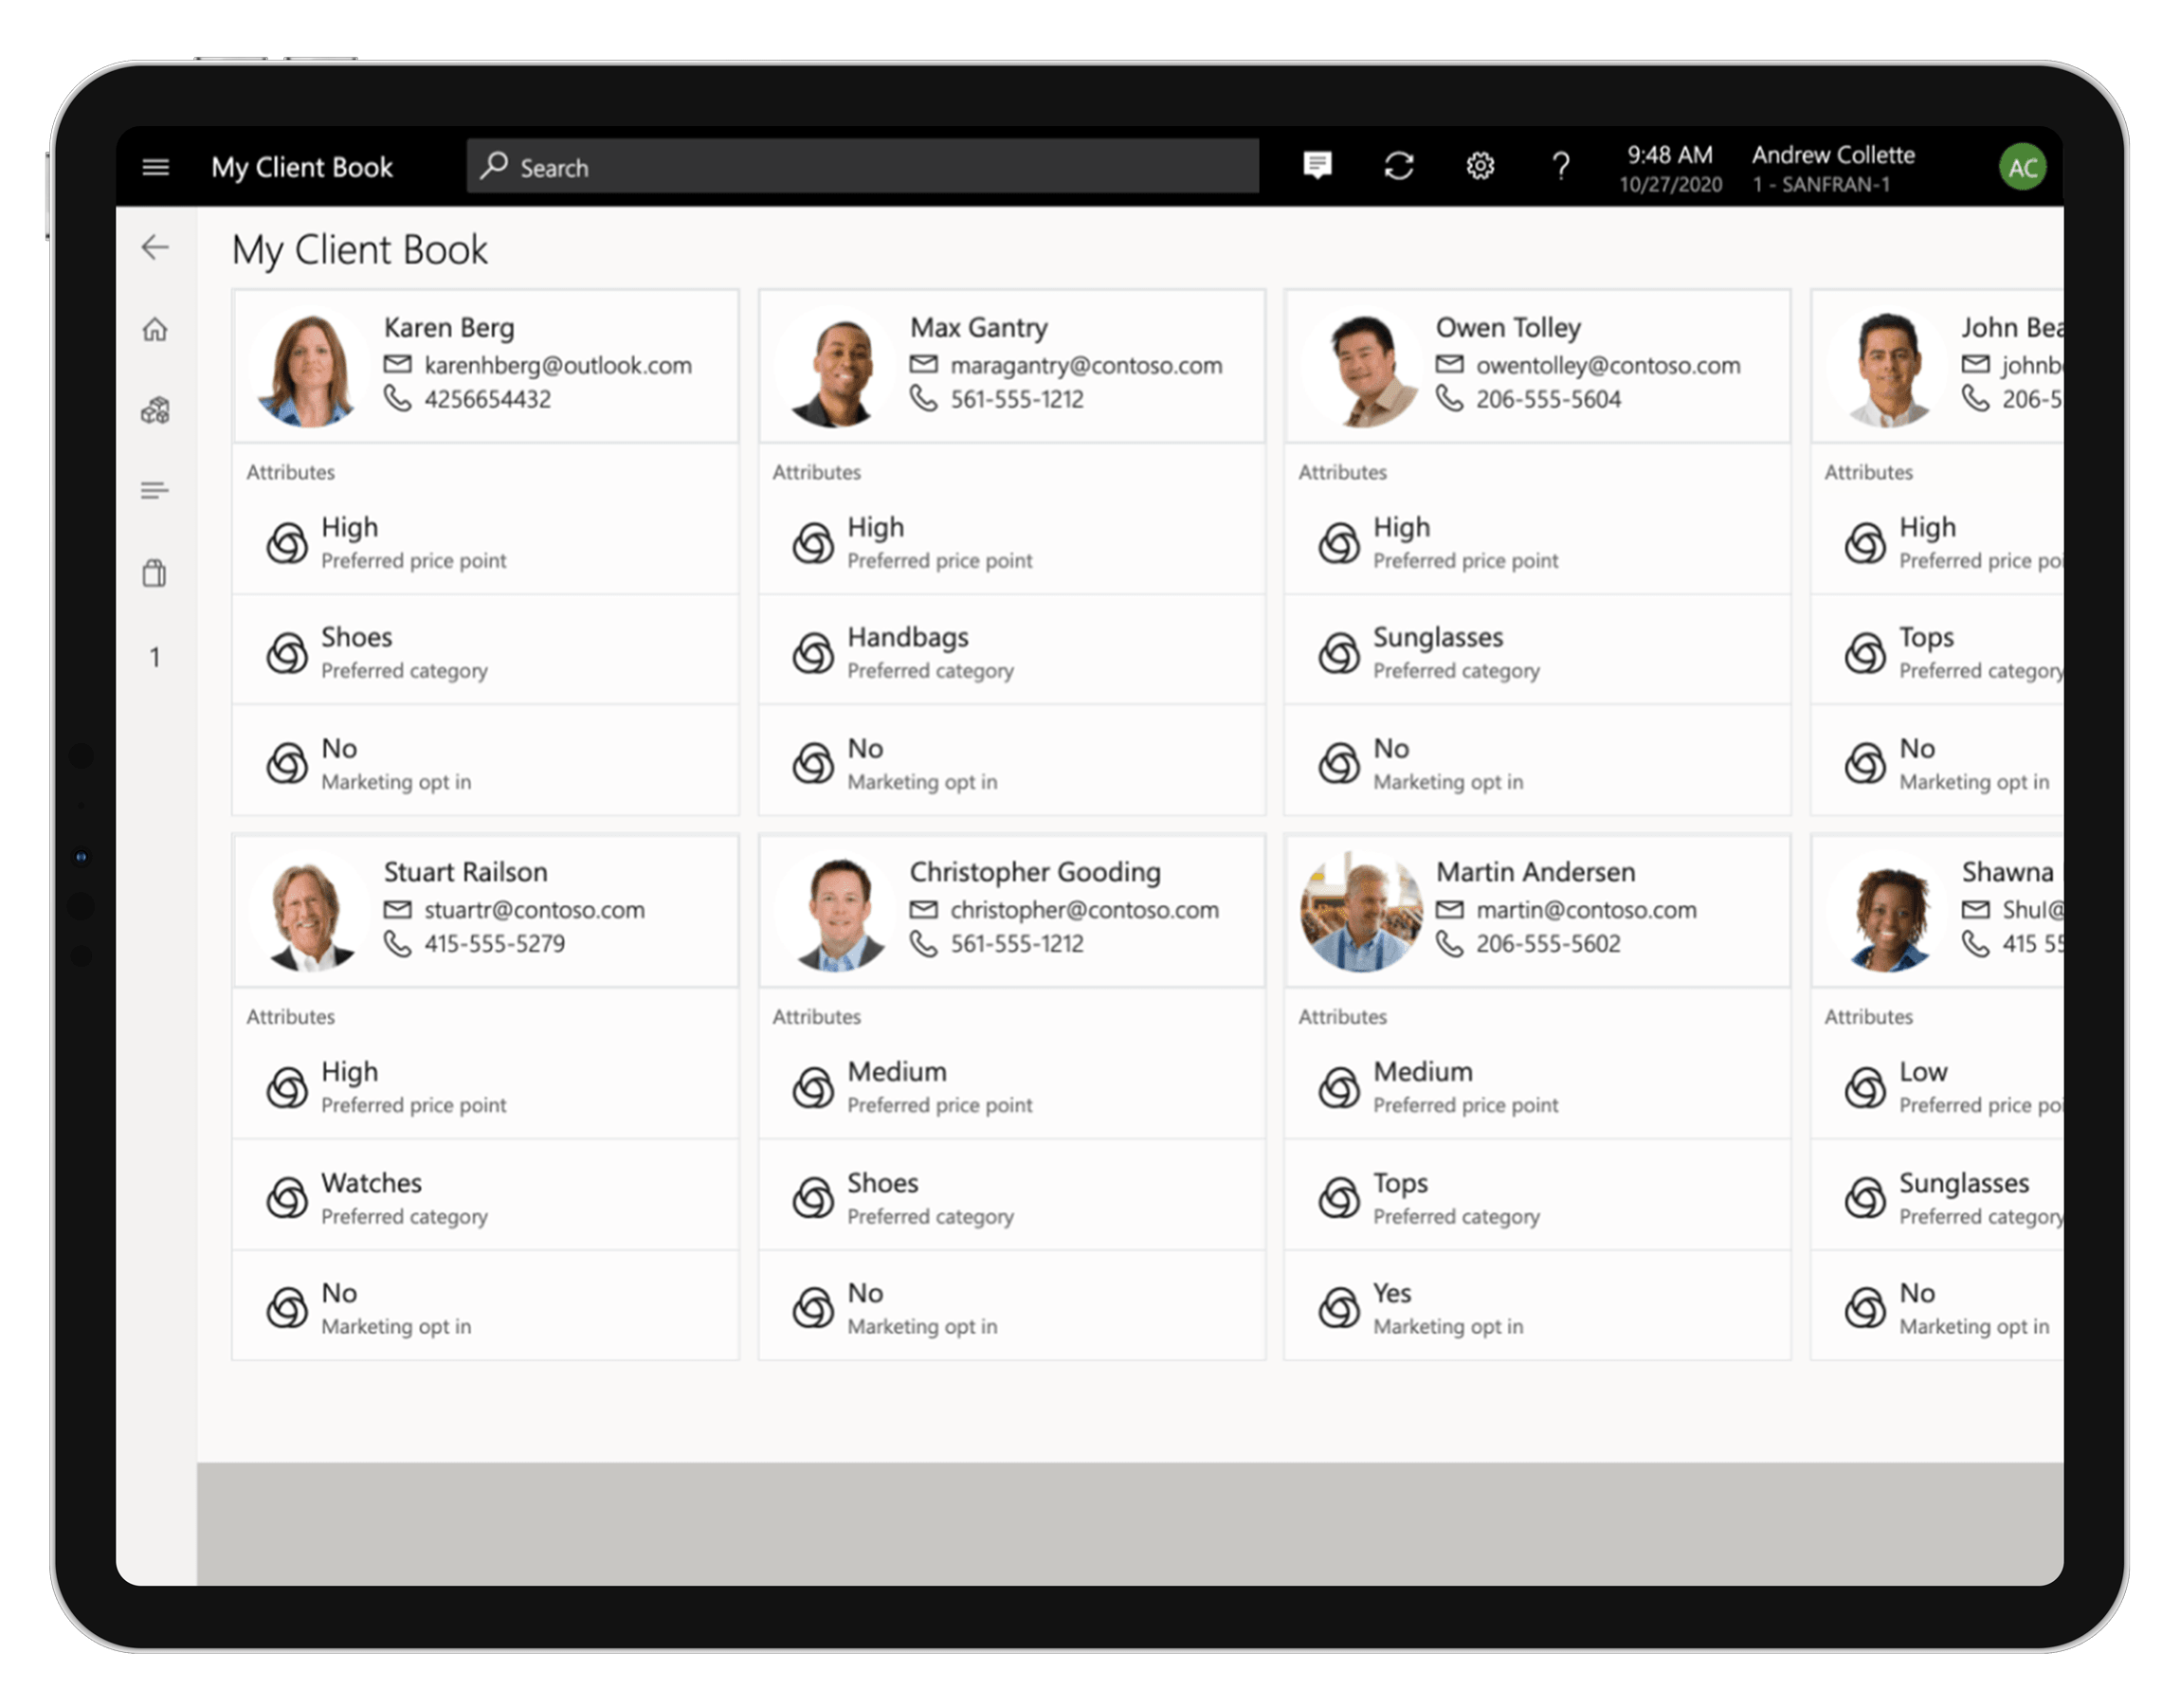
Task: Click back arrow to previous screen
Action: (x=155, y=245)
